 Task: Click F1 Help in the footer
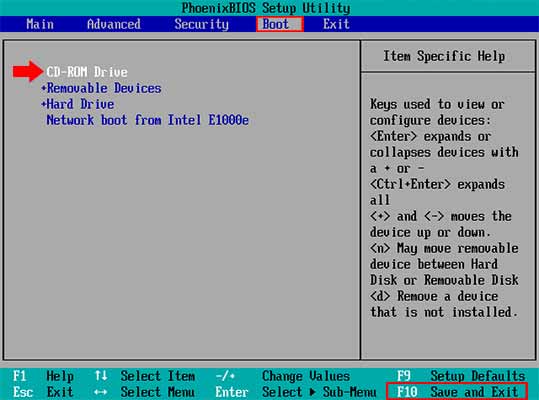click(43, 376)
